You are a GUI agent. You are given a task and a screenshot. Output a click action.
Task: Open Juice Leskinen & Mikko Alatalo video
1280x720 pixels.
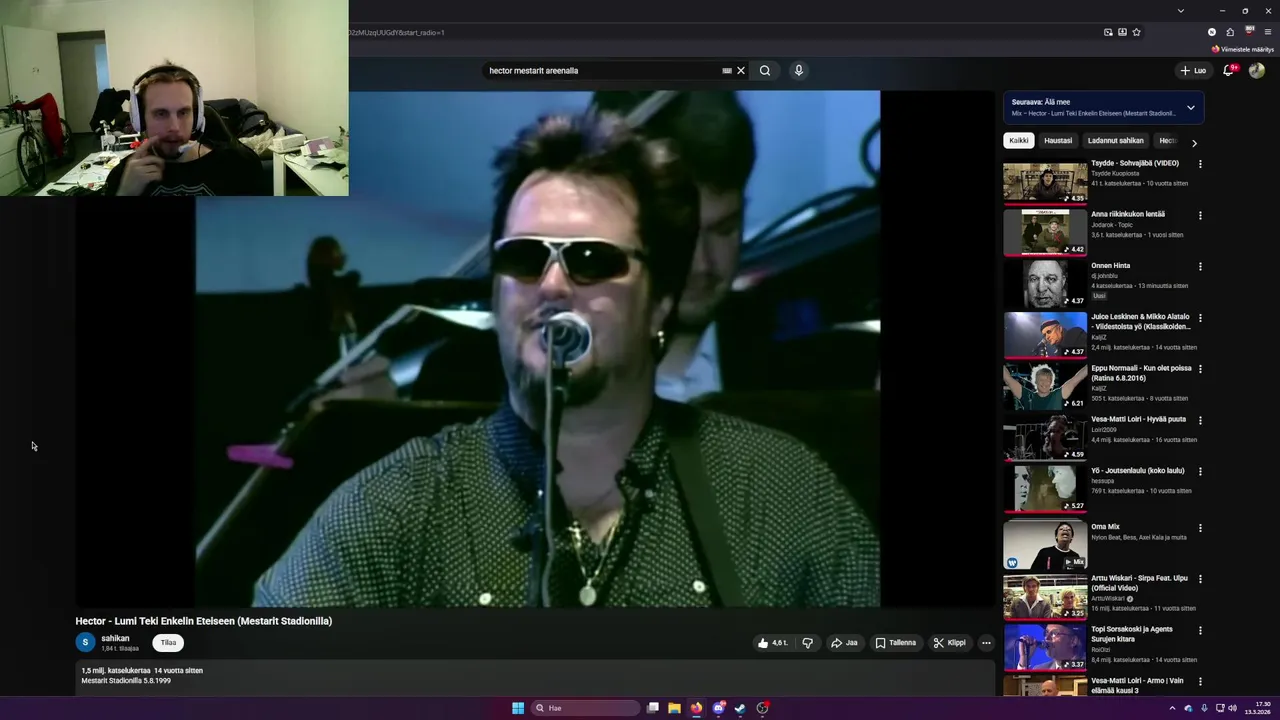pos(1141,322)
